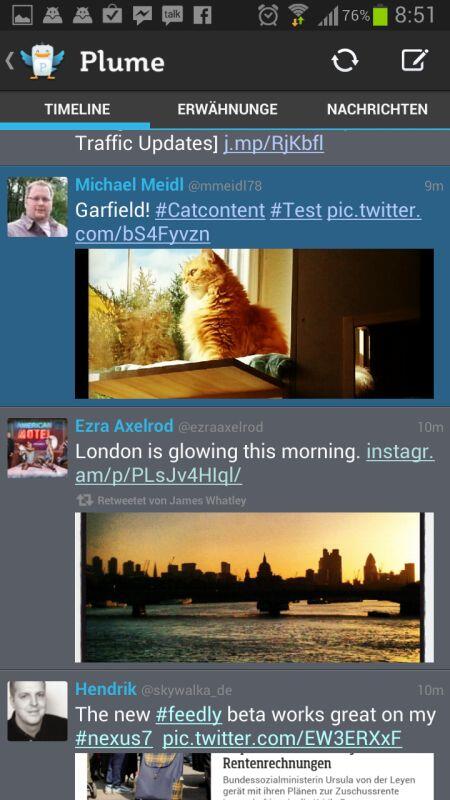Open the #feedly hashtag link
450x800 pixels.
(189, 715)
